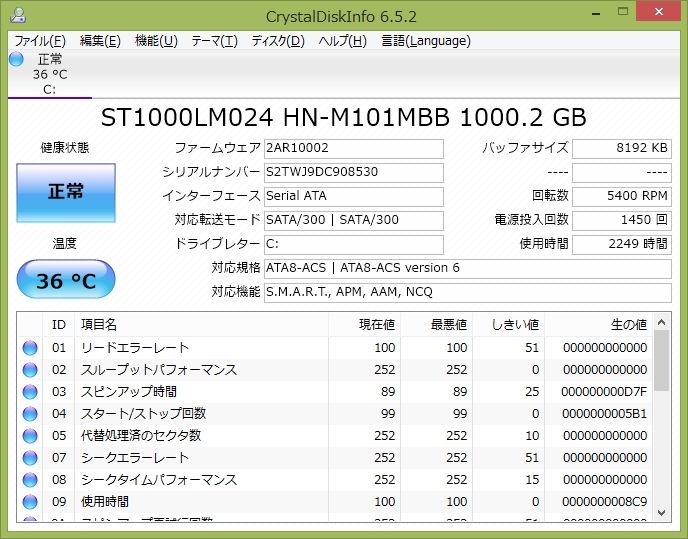
Task: Select the スピンアップ時間 row name
Action: click(129, 392)
